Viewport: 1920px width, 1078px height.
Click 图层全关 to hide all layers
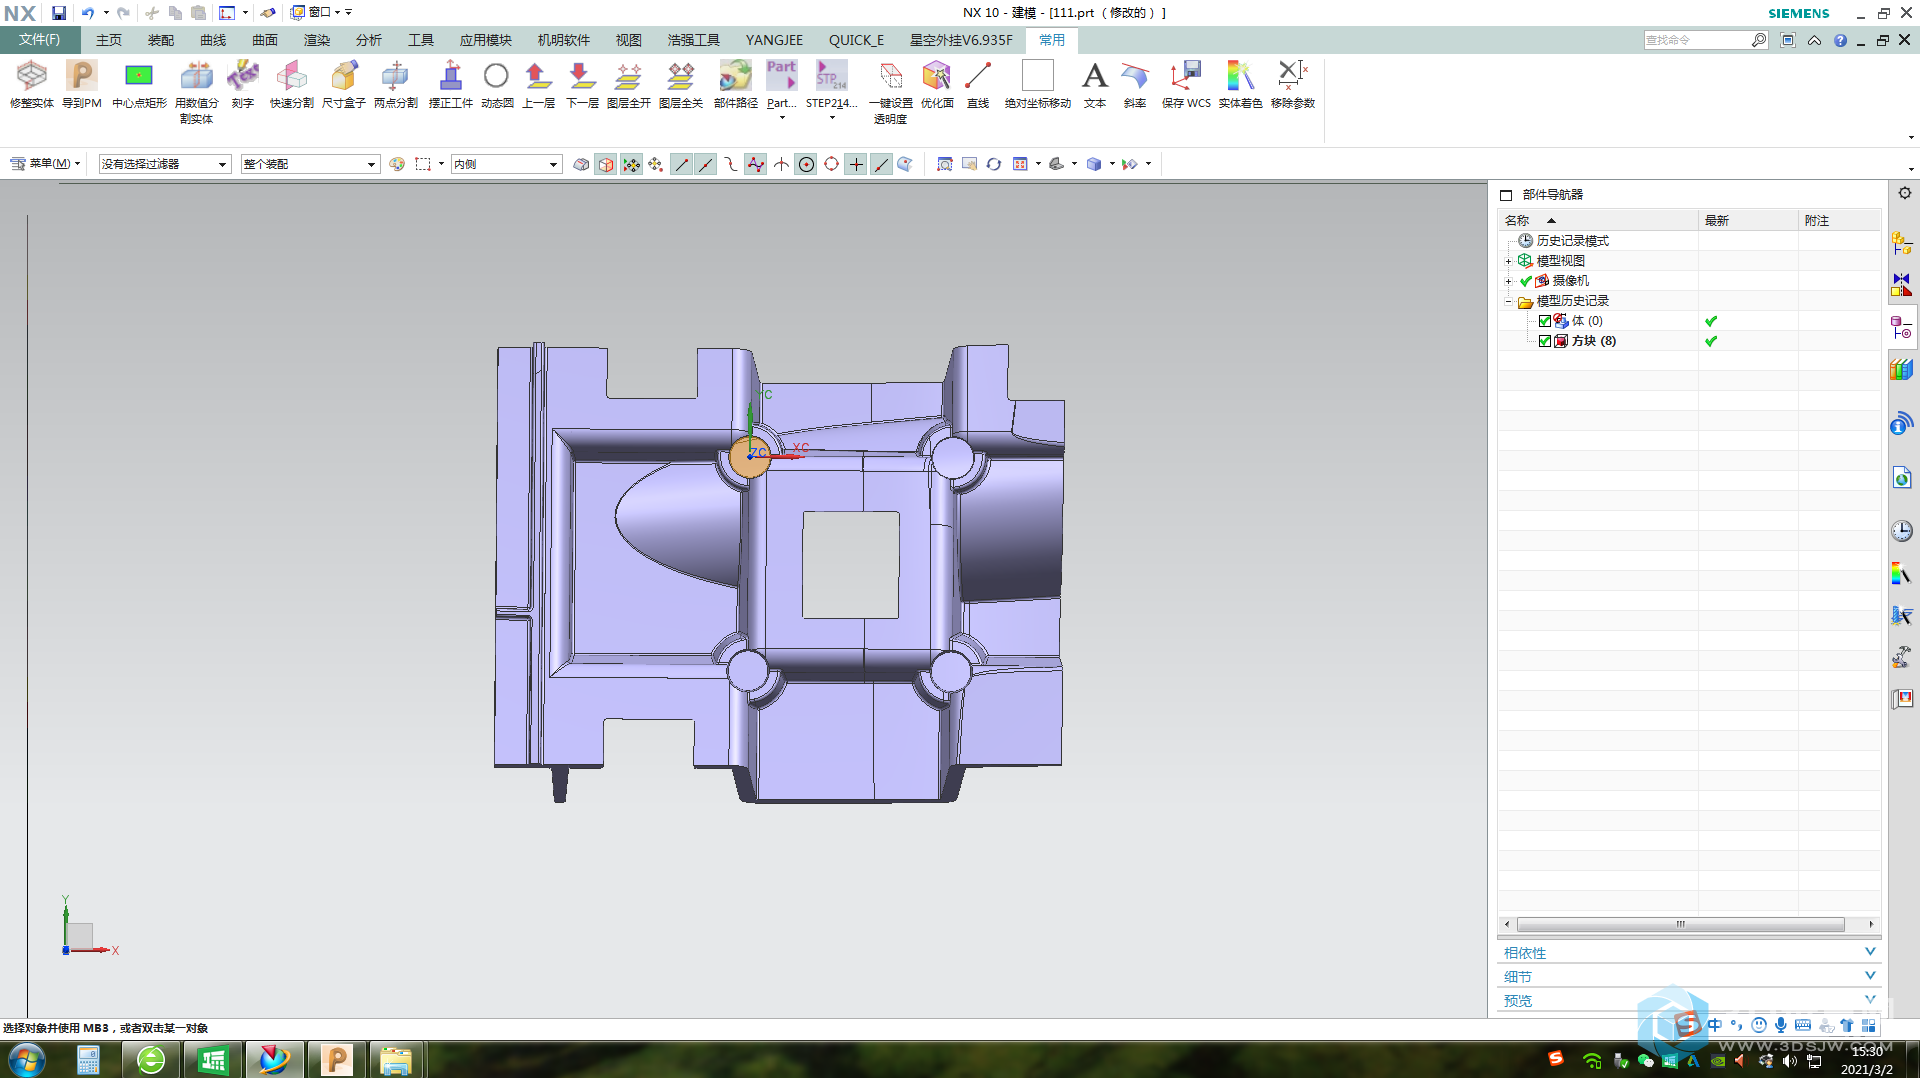point(681,76)
